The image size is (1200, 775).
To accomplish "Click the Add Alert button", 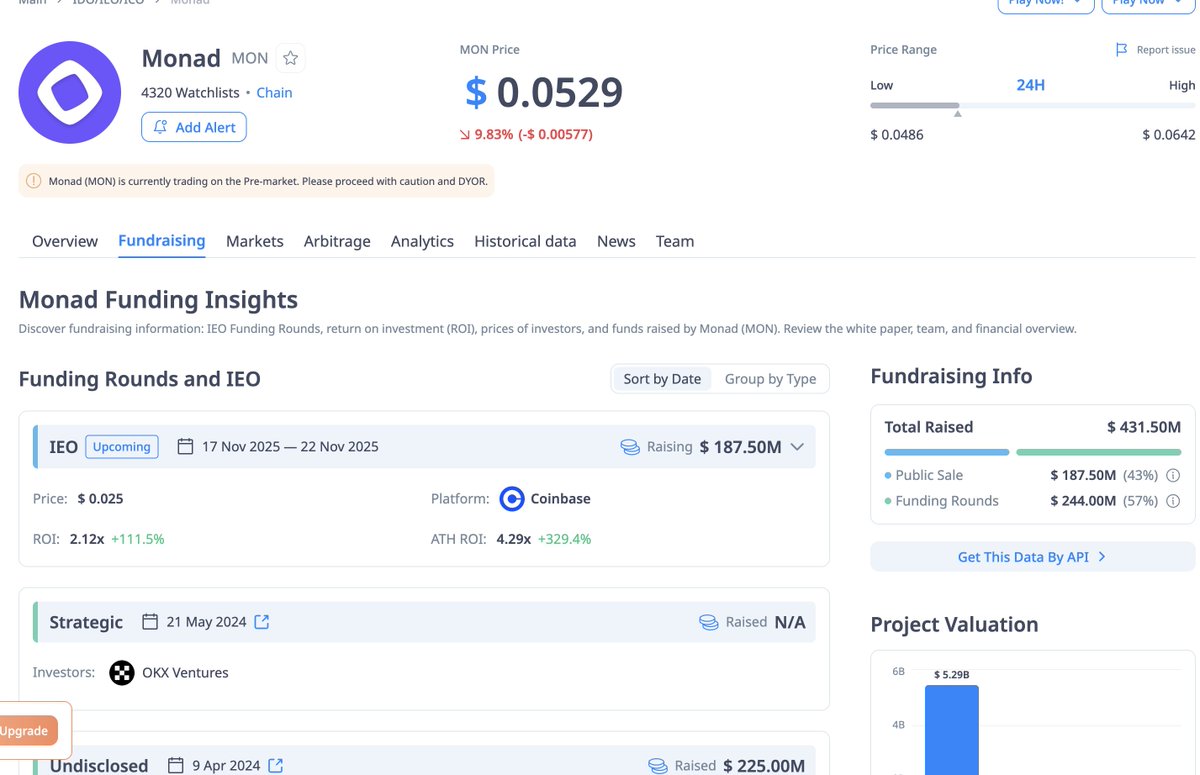I will click(194, 127).
